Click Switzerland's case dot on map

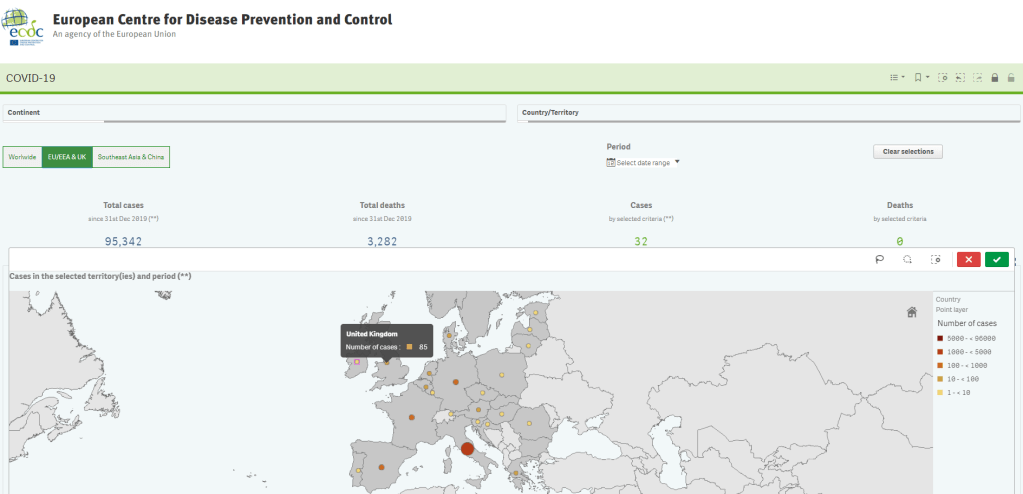click(x=450, y=414)
